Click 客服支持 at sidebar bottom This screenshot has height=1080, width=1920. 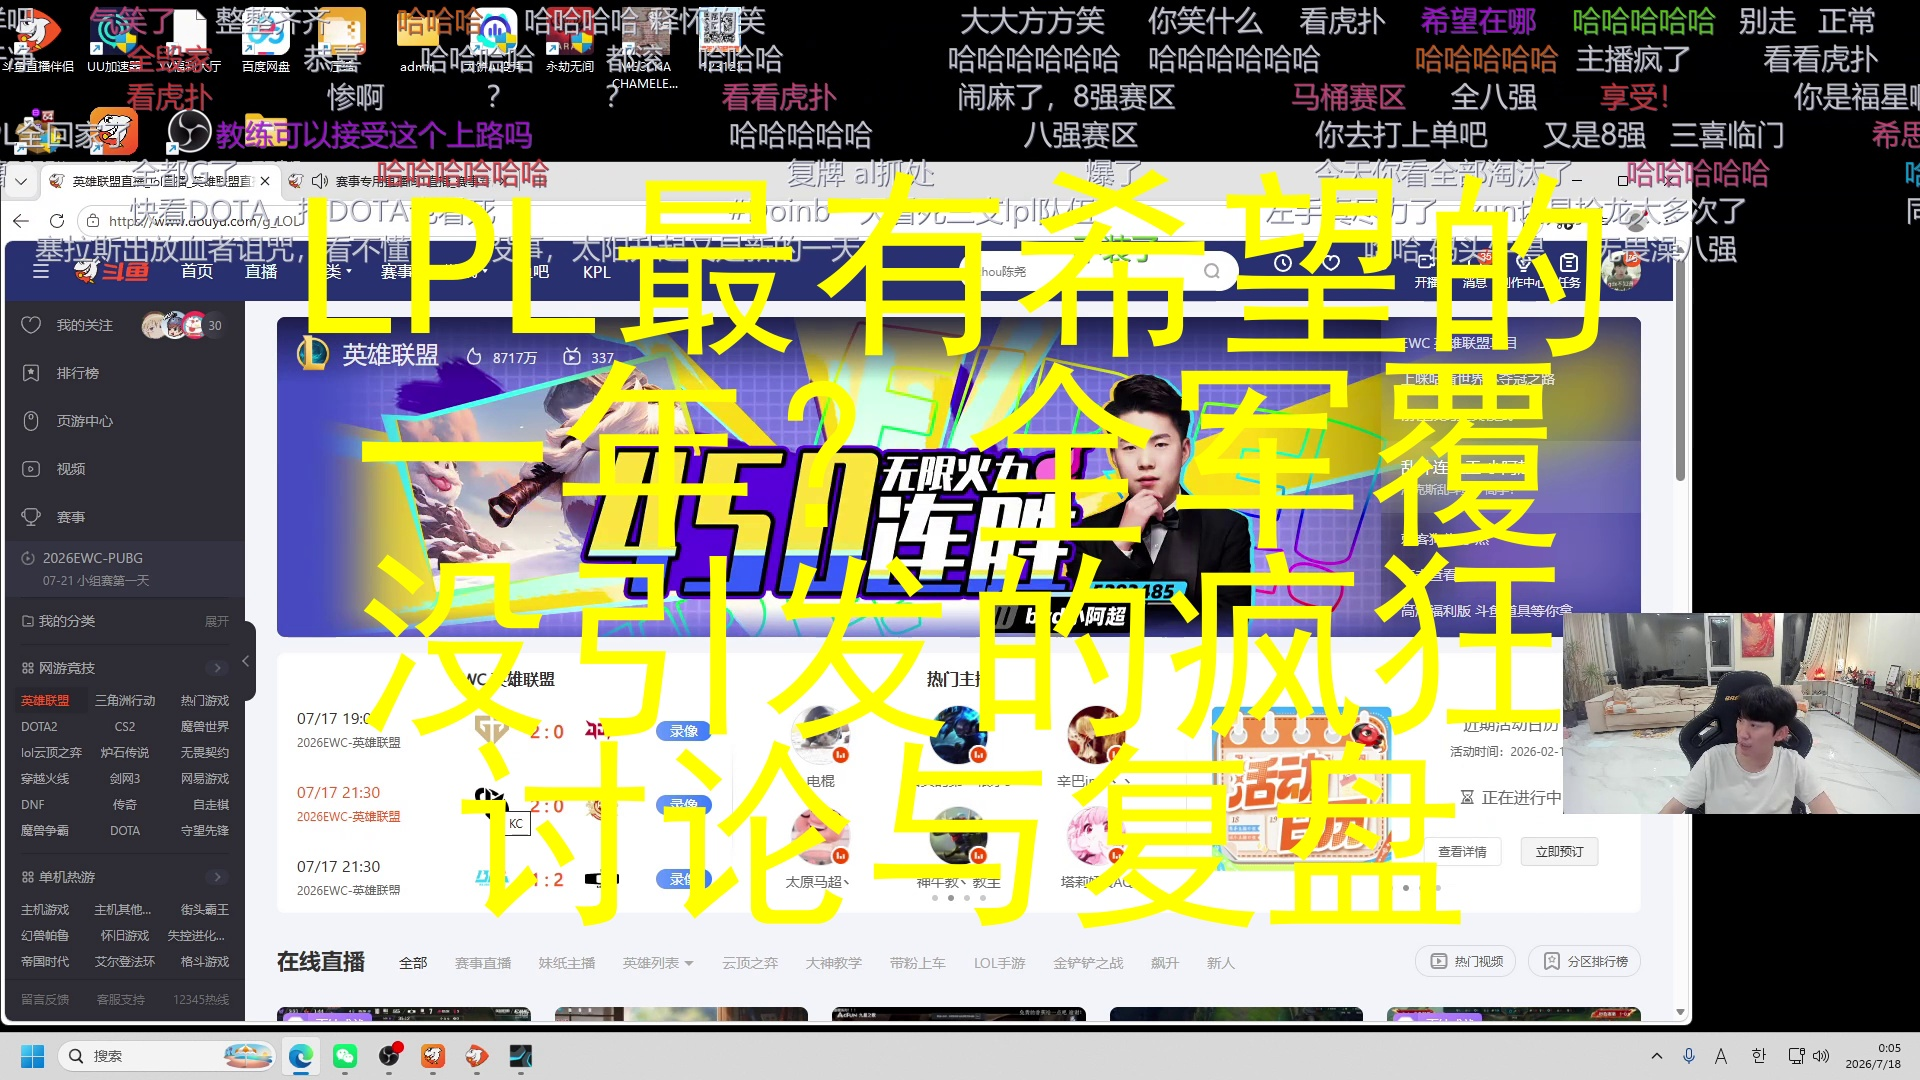tap(121, 1000)
